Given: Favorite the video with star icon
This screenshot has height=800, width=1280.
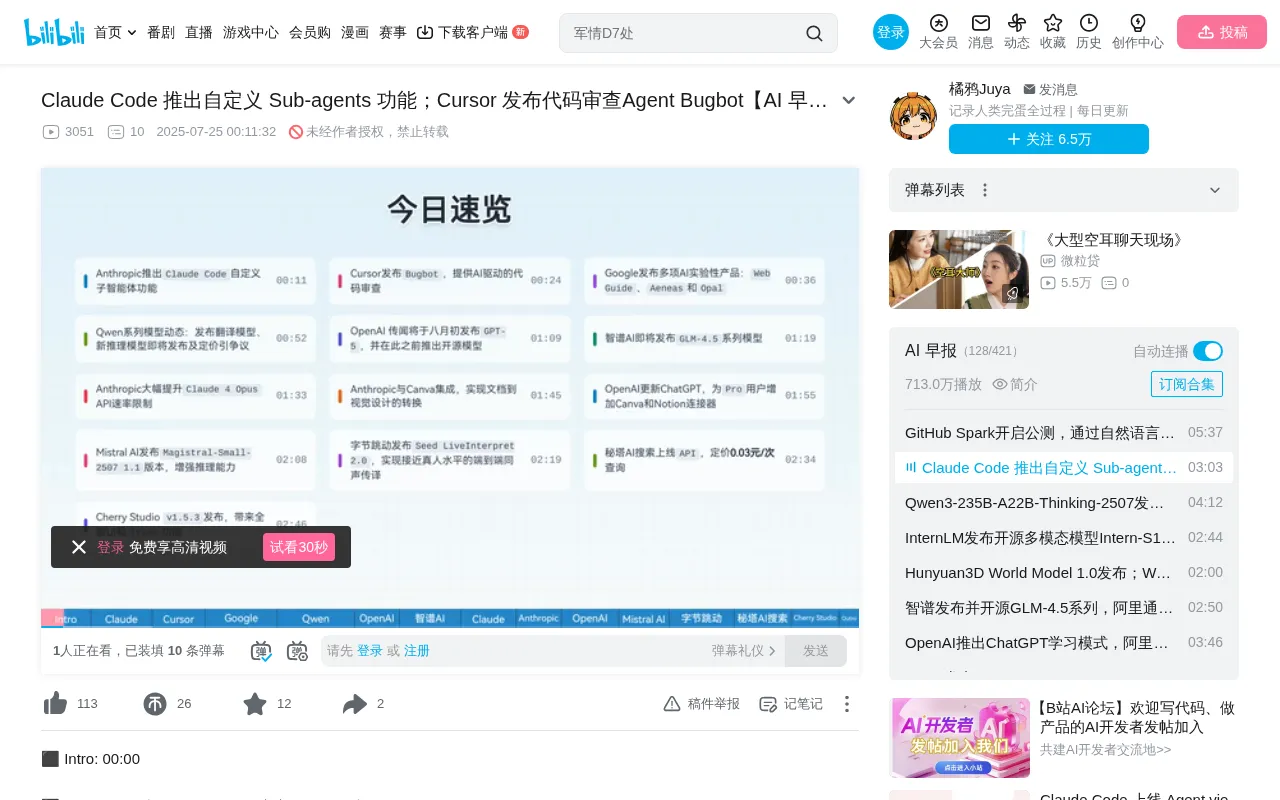Looking at the screenshot, I should (x=255, y=704).
